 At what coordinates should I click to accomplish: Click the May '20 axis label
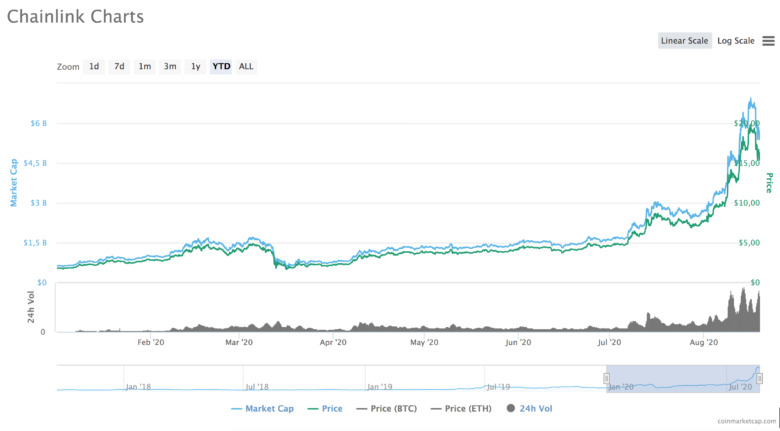(x=424, y=342)
